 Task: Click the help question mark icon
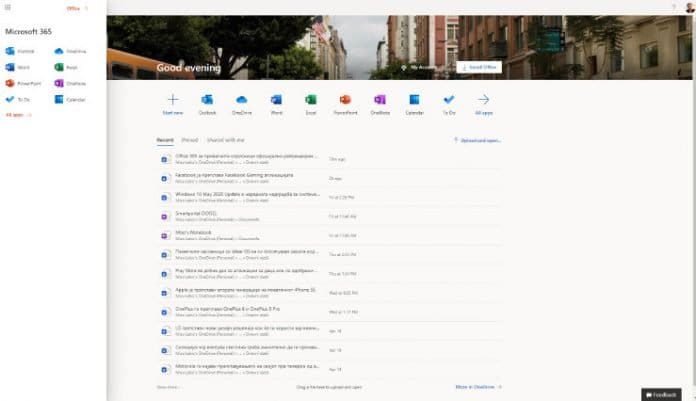[x=673, y=7]
